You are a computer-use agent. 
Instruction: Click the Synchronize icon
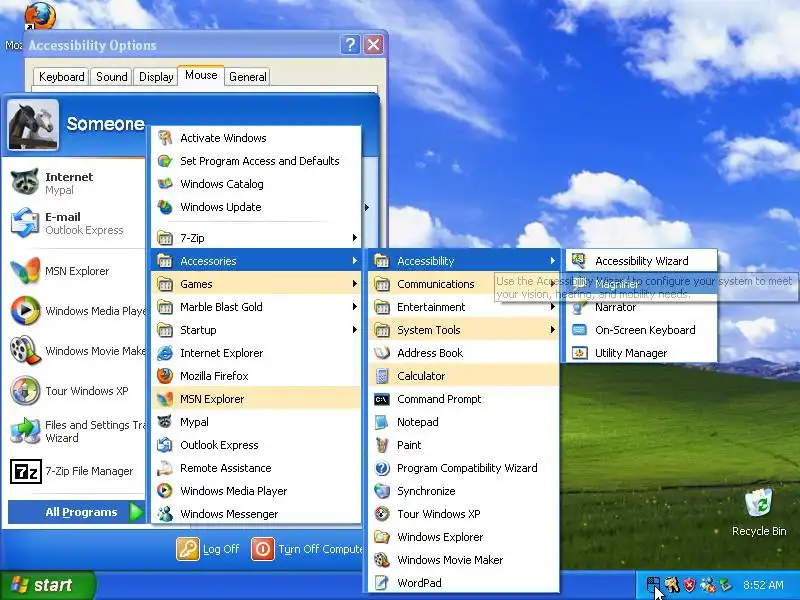pos(382,491)
